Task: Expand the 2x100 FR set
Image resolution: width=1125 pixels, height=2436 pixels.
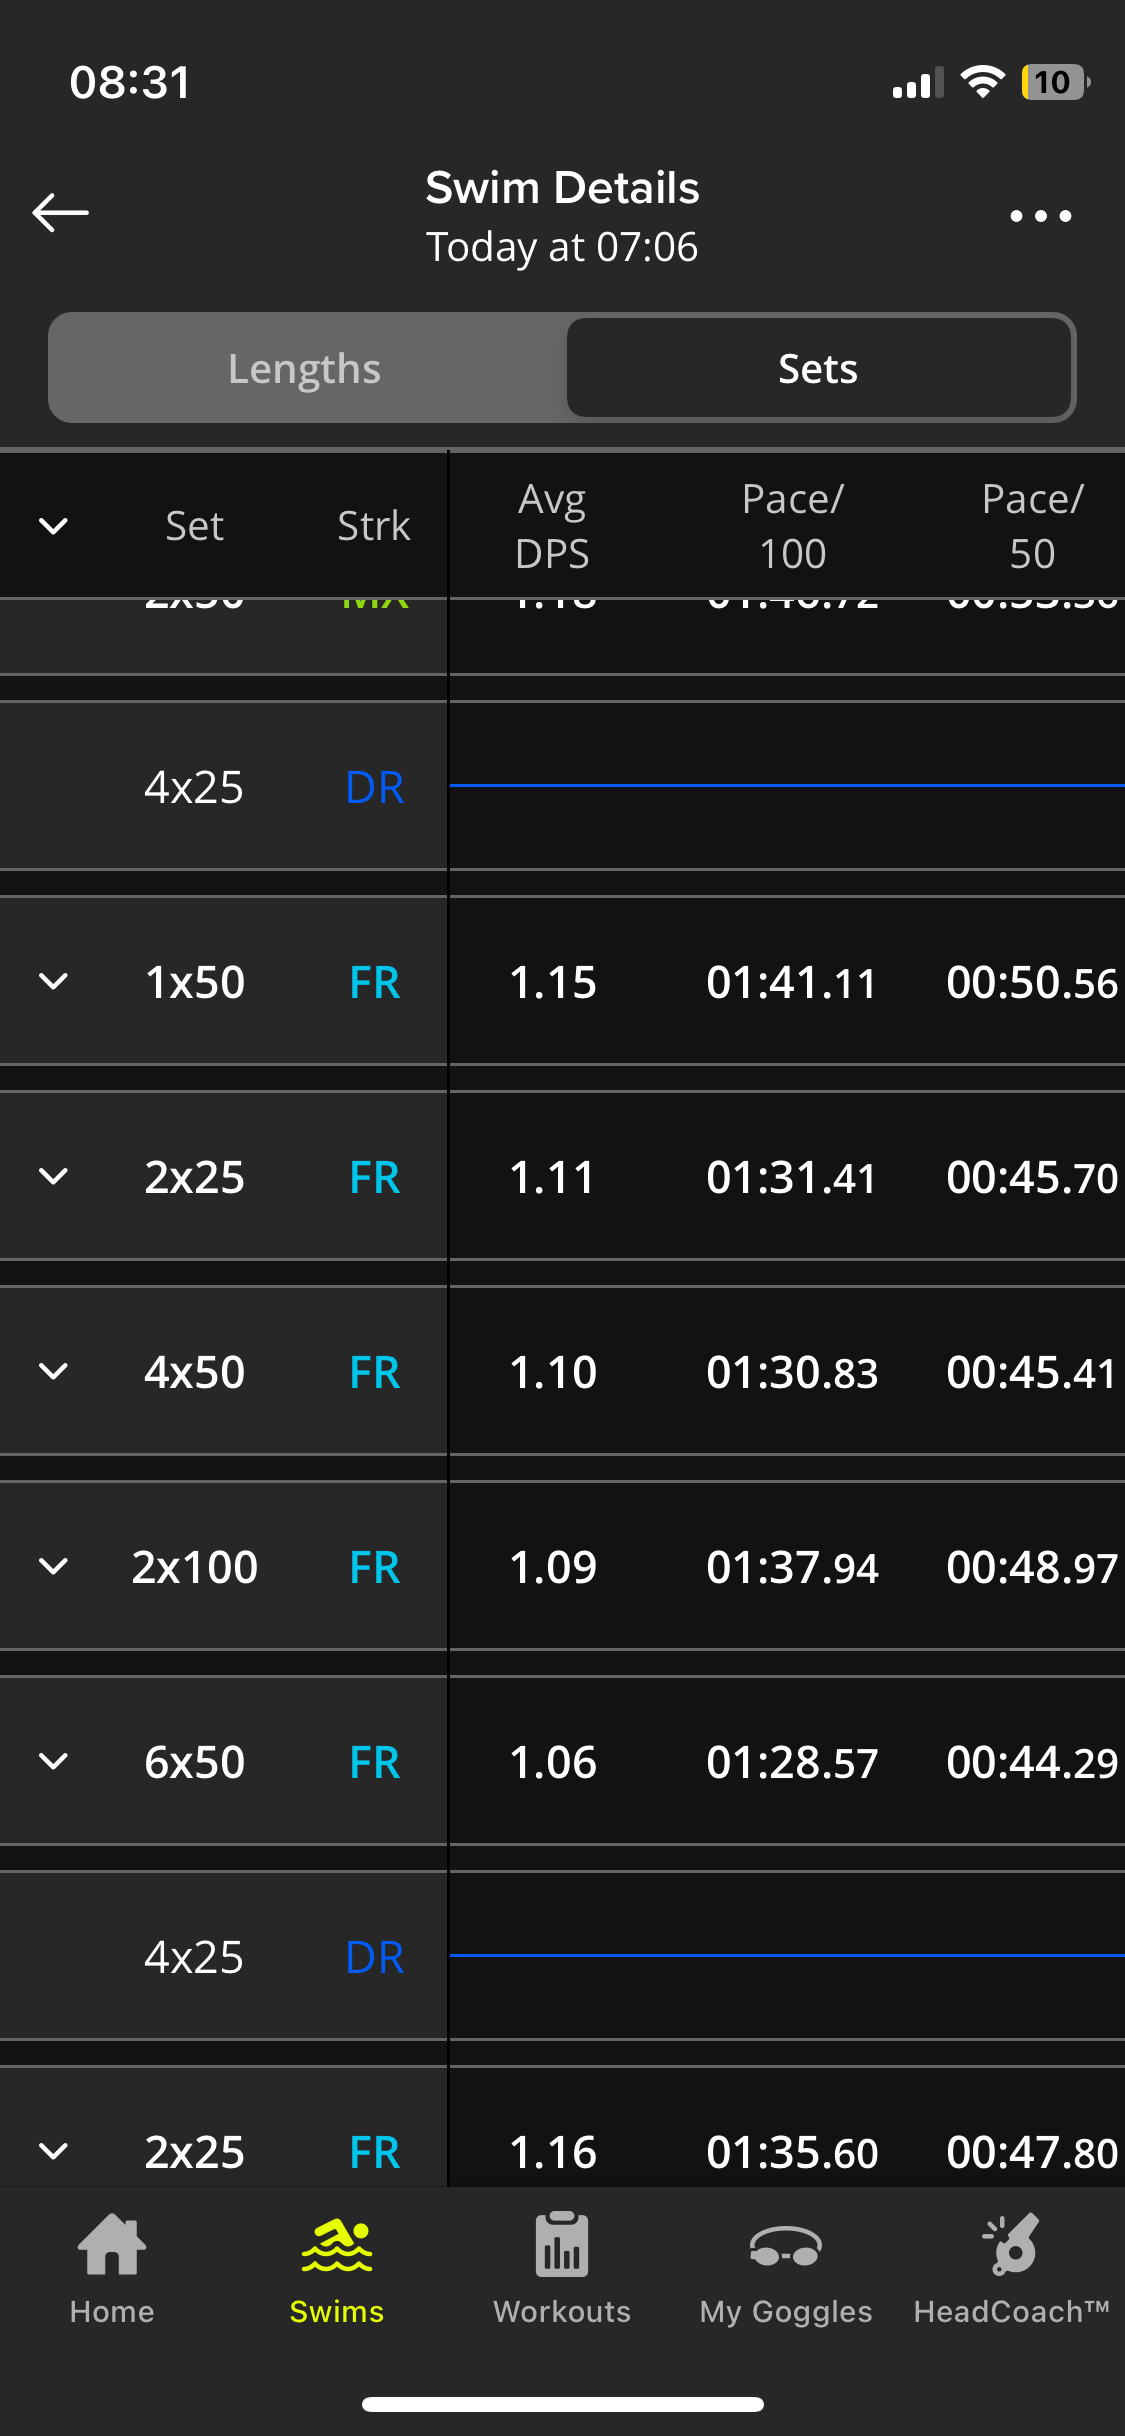Action: point(54,1567)
